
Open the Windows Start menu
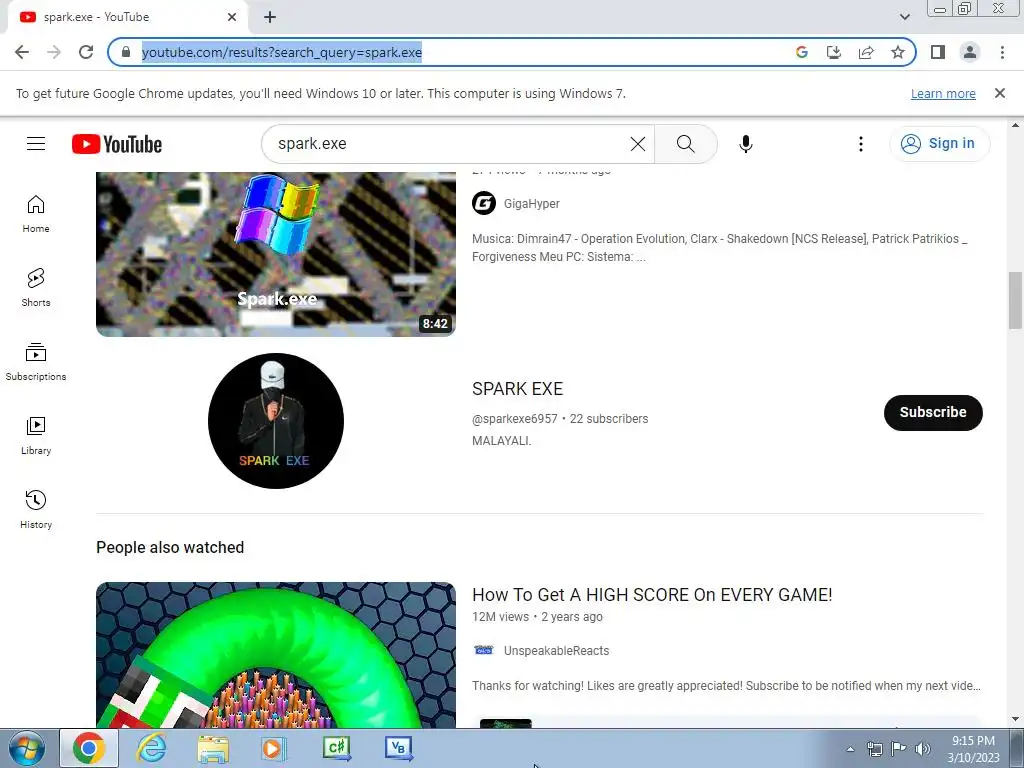(27, 748)
